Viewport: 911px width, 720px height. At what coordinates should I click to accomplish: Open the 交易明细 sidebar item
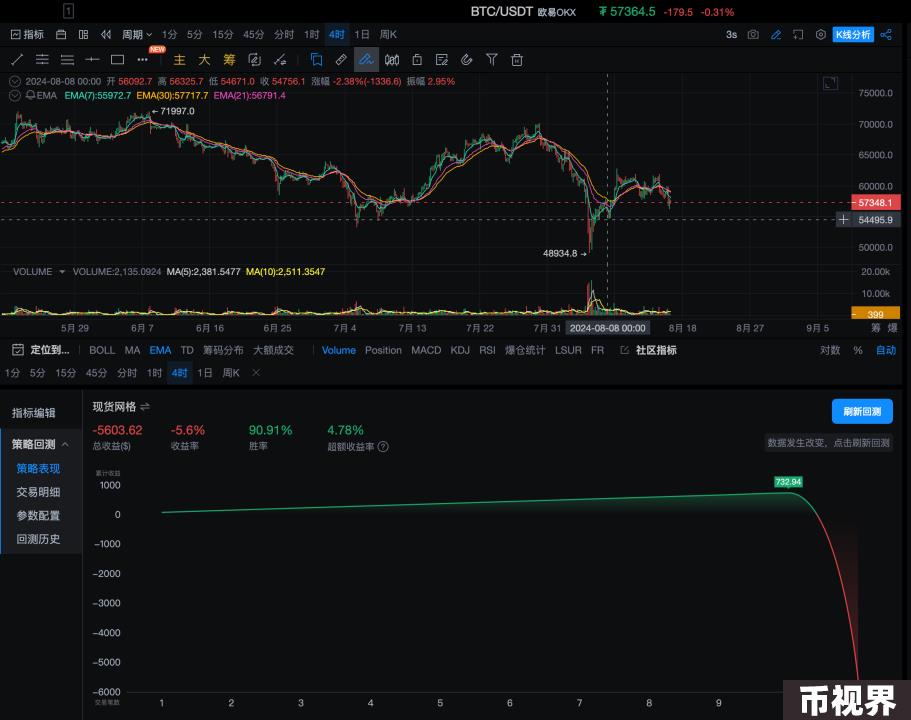(38, 492)
